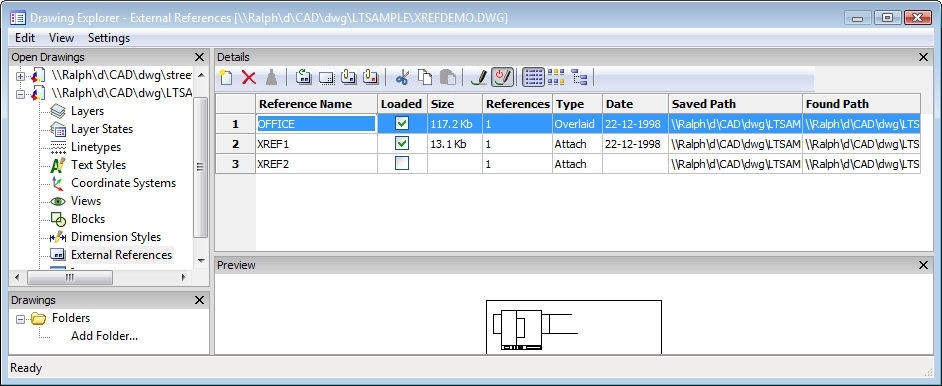Image resolution: width=942 pixels, height=386 pixels.
Task: Collapse the LTSAMPLE drawing tree node
Action: click(20, 94)
